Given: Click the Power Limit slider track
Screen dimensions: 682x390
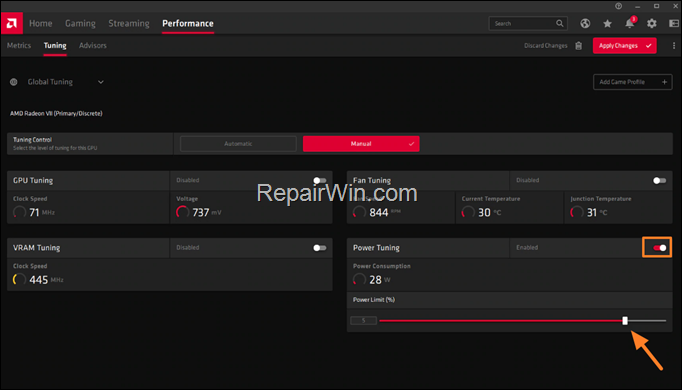Looking at the screenshot, I should pos(522,321).
